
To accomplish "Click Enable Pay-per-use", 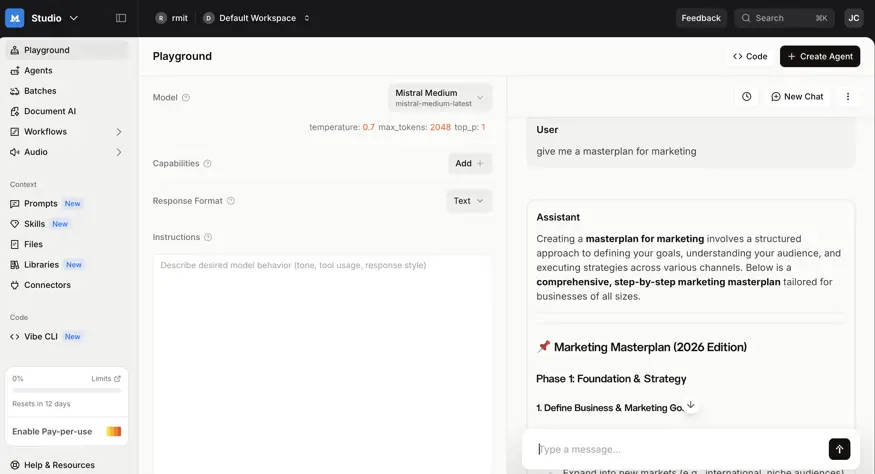I will point(66,432).
